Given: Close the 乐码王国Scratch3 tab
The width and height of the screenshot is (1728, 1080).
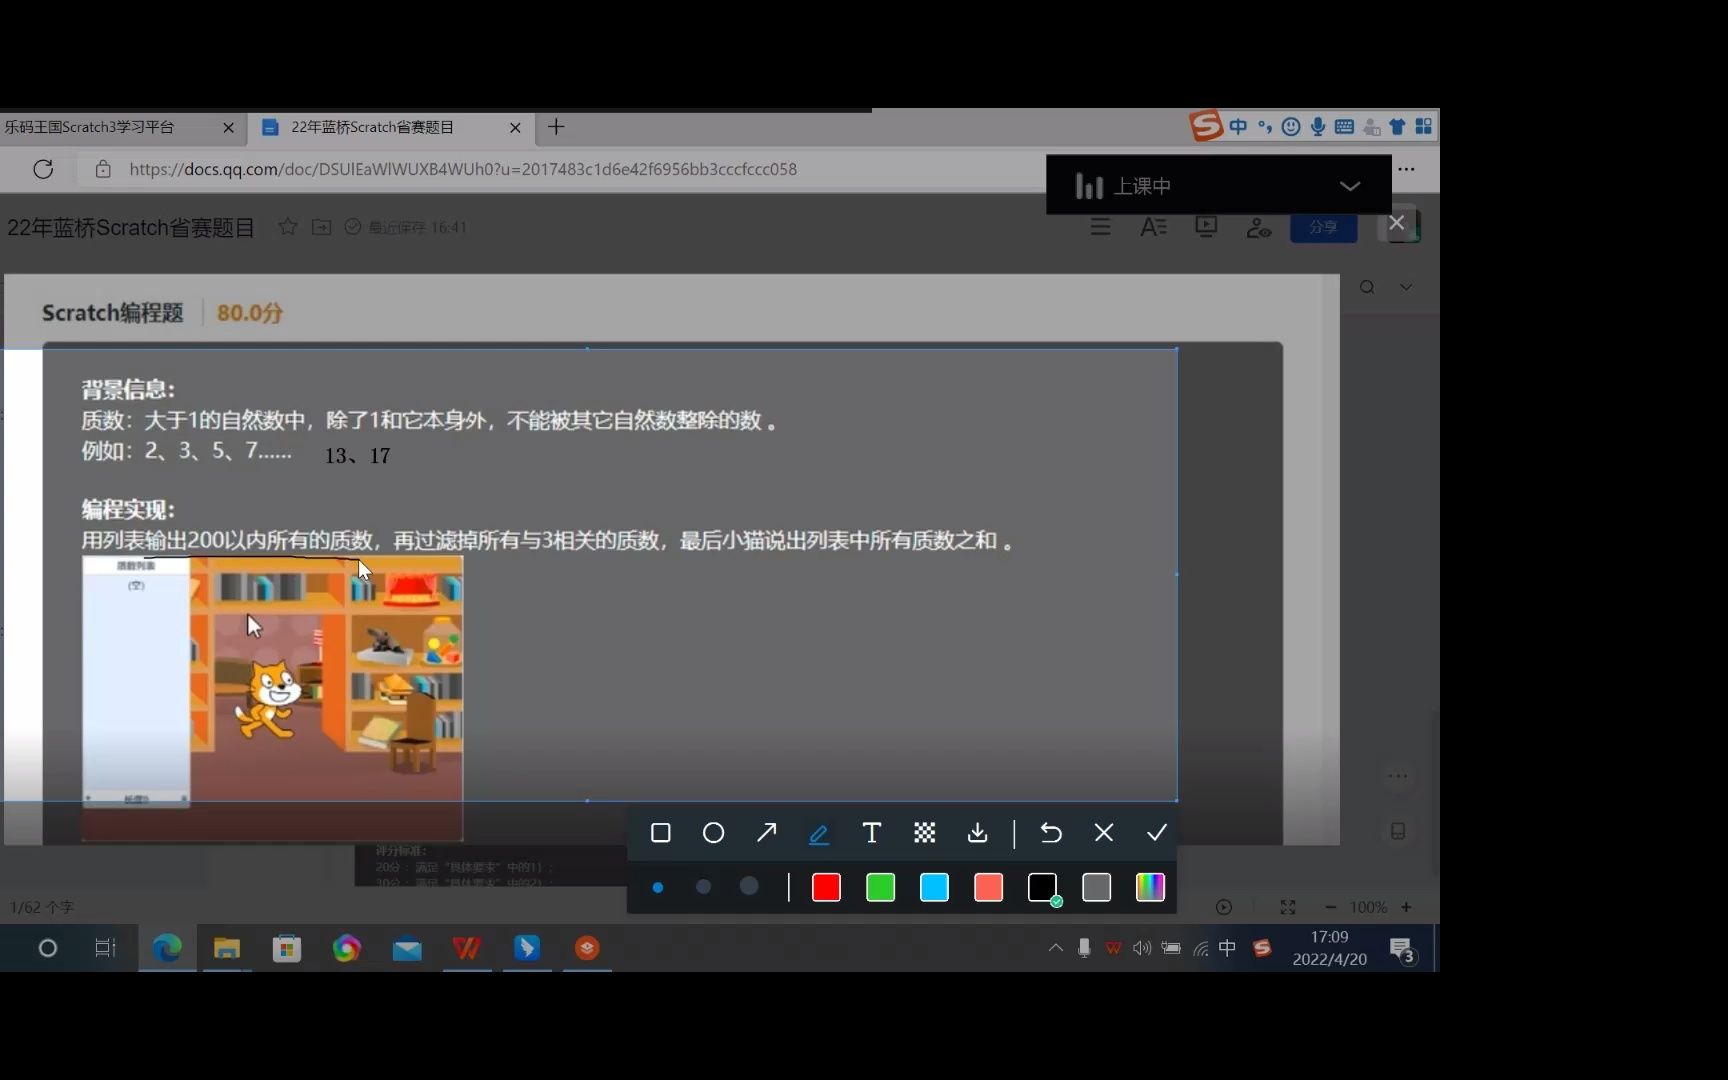Looking at the screenshot, I should (228, 128).
